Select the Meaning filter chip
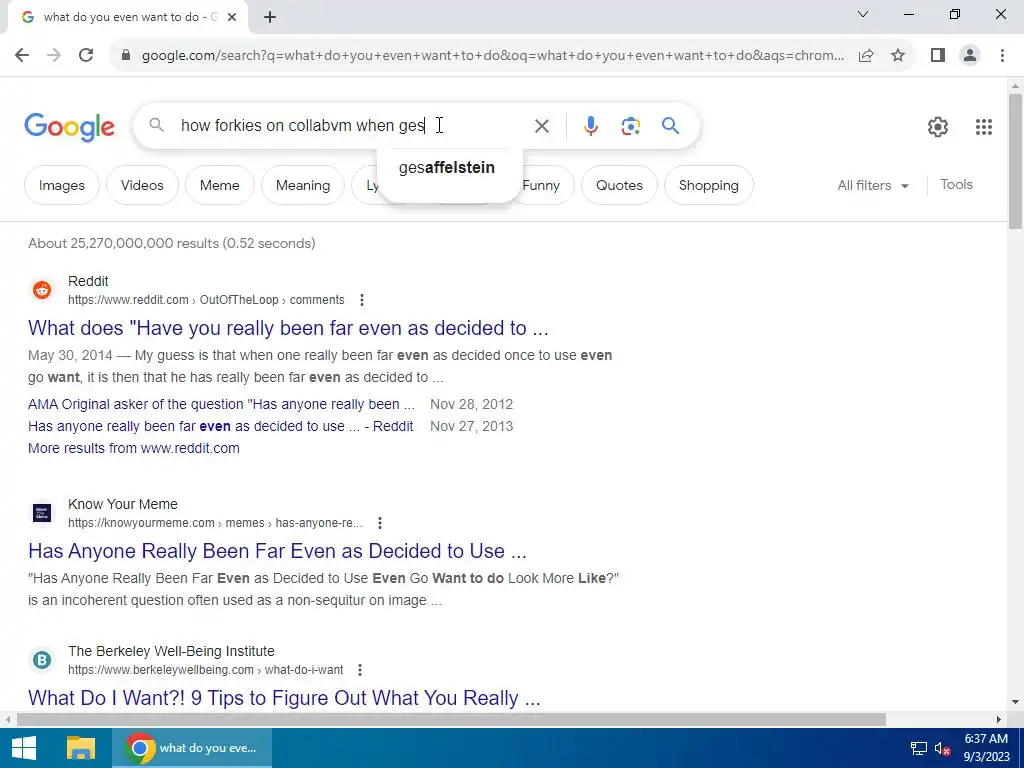Viewport: 1024px width, 768px height. click(302, 185)
